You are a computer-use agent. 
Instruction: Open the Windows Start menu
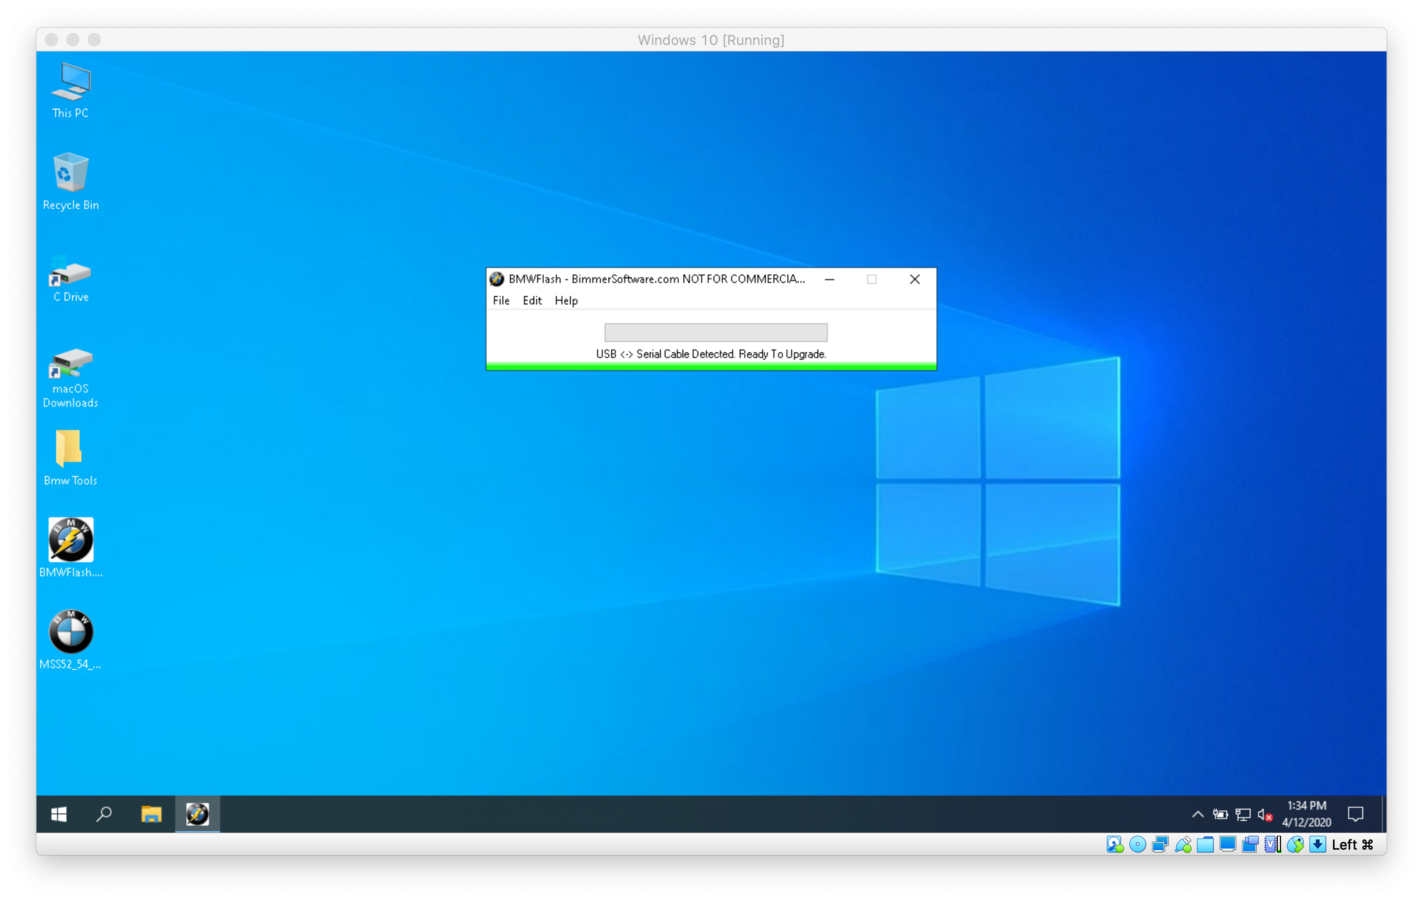coord(59,814)
